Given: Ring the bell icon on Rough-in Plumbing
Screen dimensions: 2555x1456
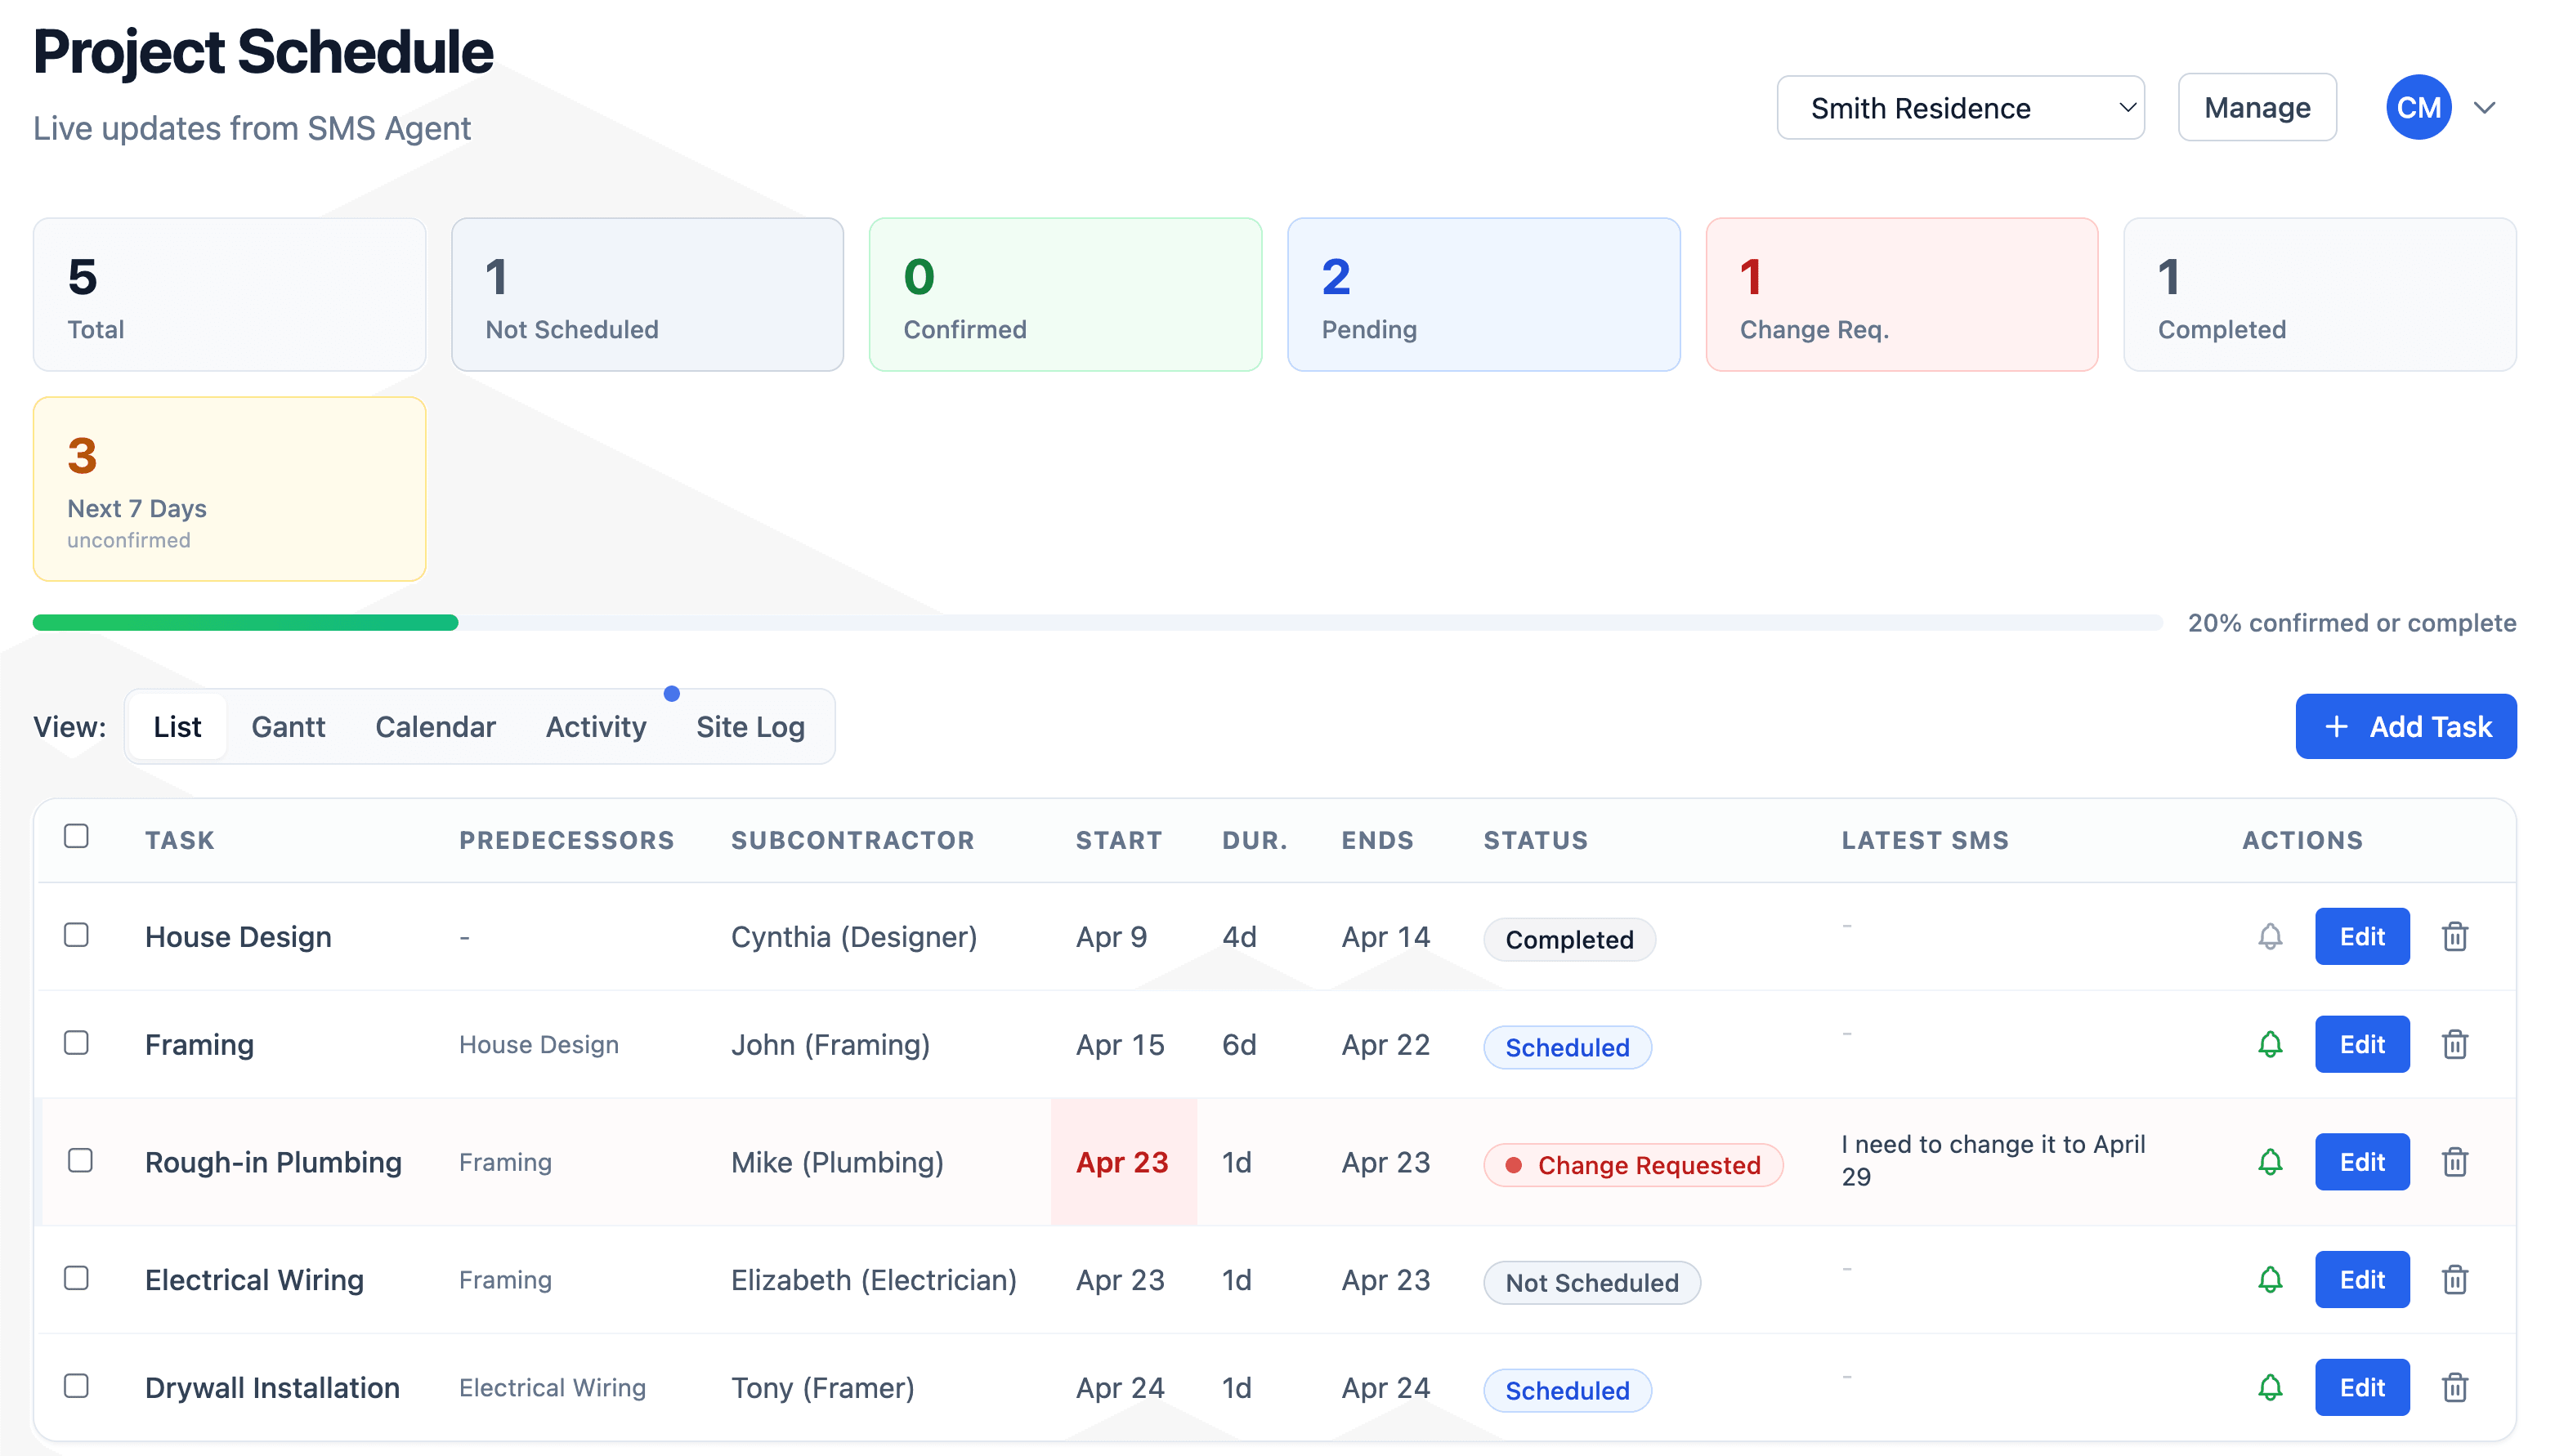Looking at the screenshot, I should pos(2269,1162).
